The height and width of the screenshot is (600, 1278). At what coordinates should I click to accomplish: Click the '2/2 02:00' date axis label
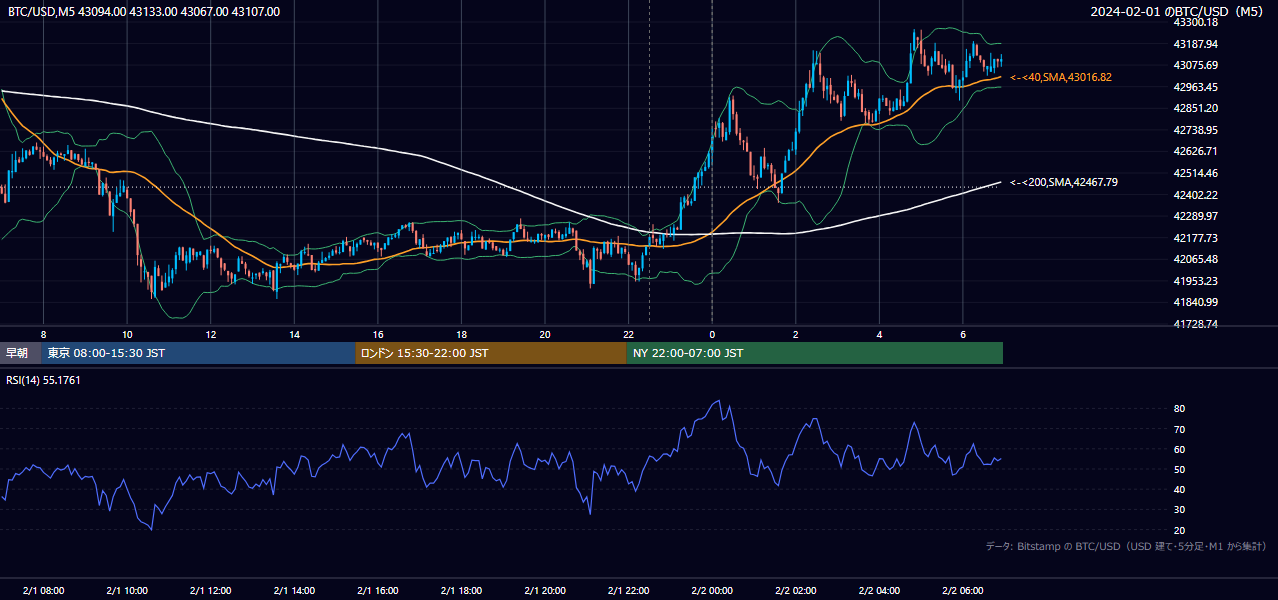pos(795,590)
